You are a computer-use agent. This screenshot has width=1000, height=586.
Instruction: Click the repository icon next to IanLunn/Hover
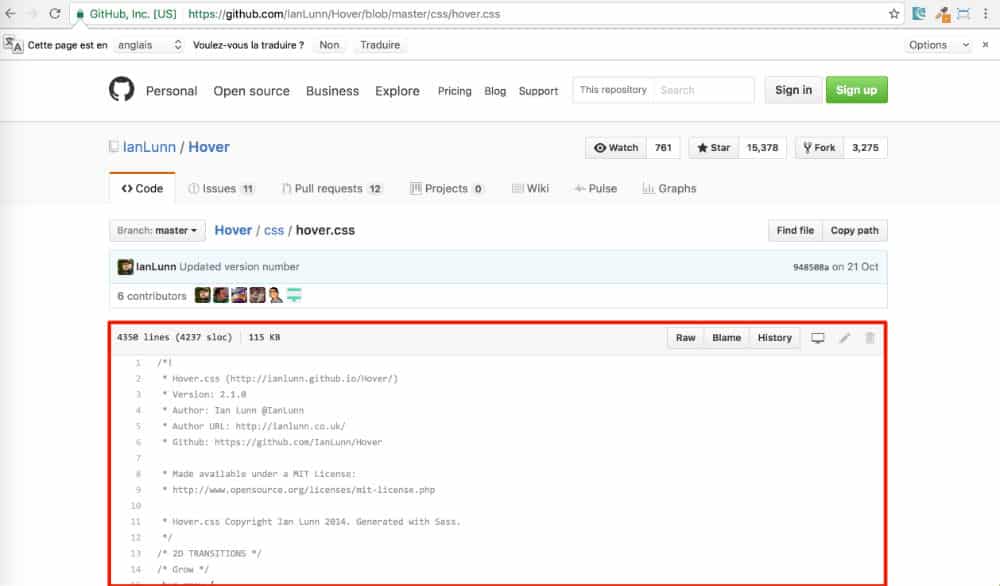[x=114, y=146]
